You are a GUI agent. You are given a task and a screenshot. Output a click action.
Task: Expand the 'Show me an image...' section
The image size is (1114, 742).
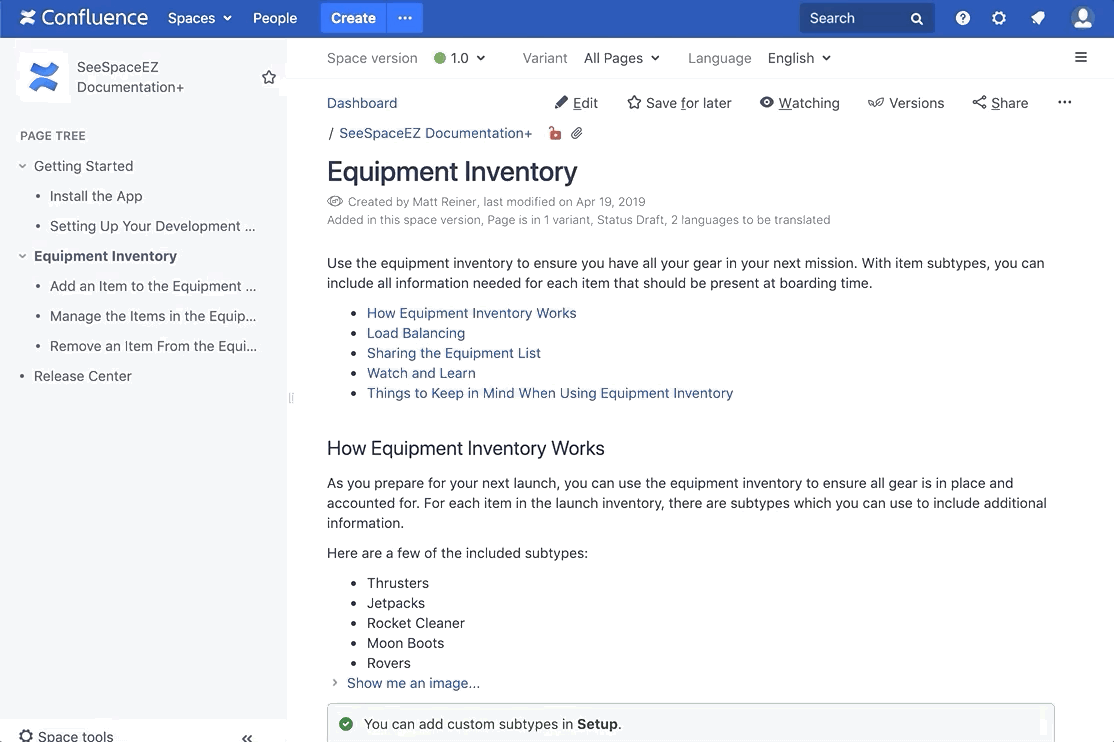(x=412, y=683)
